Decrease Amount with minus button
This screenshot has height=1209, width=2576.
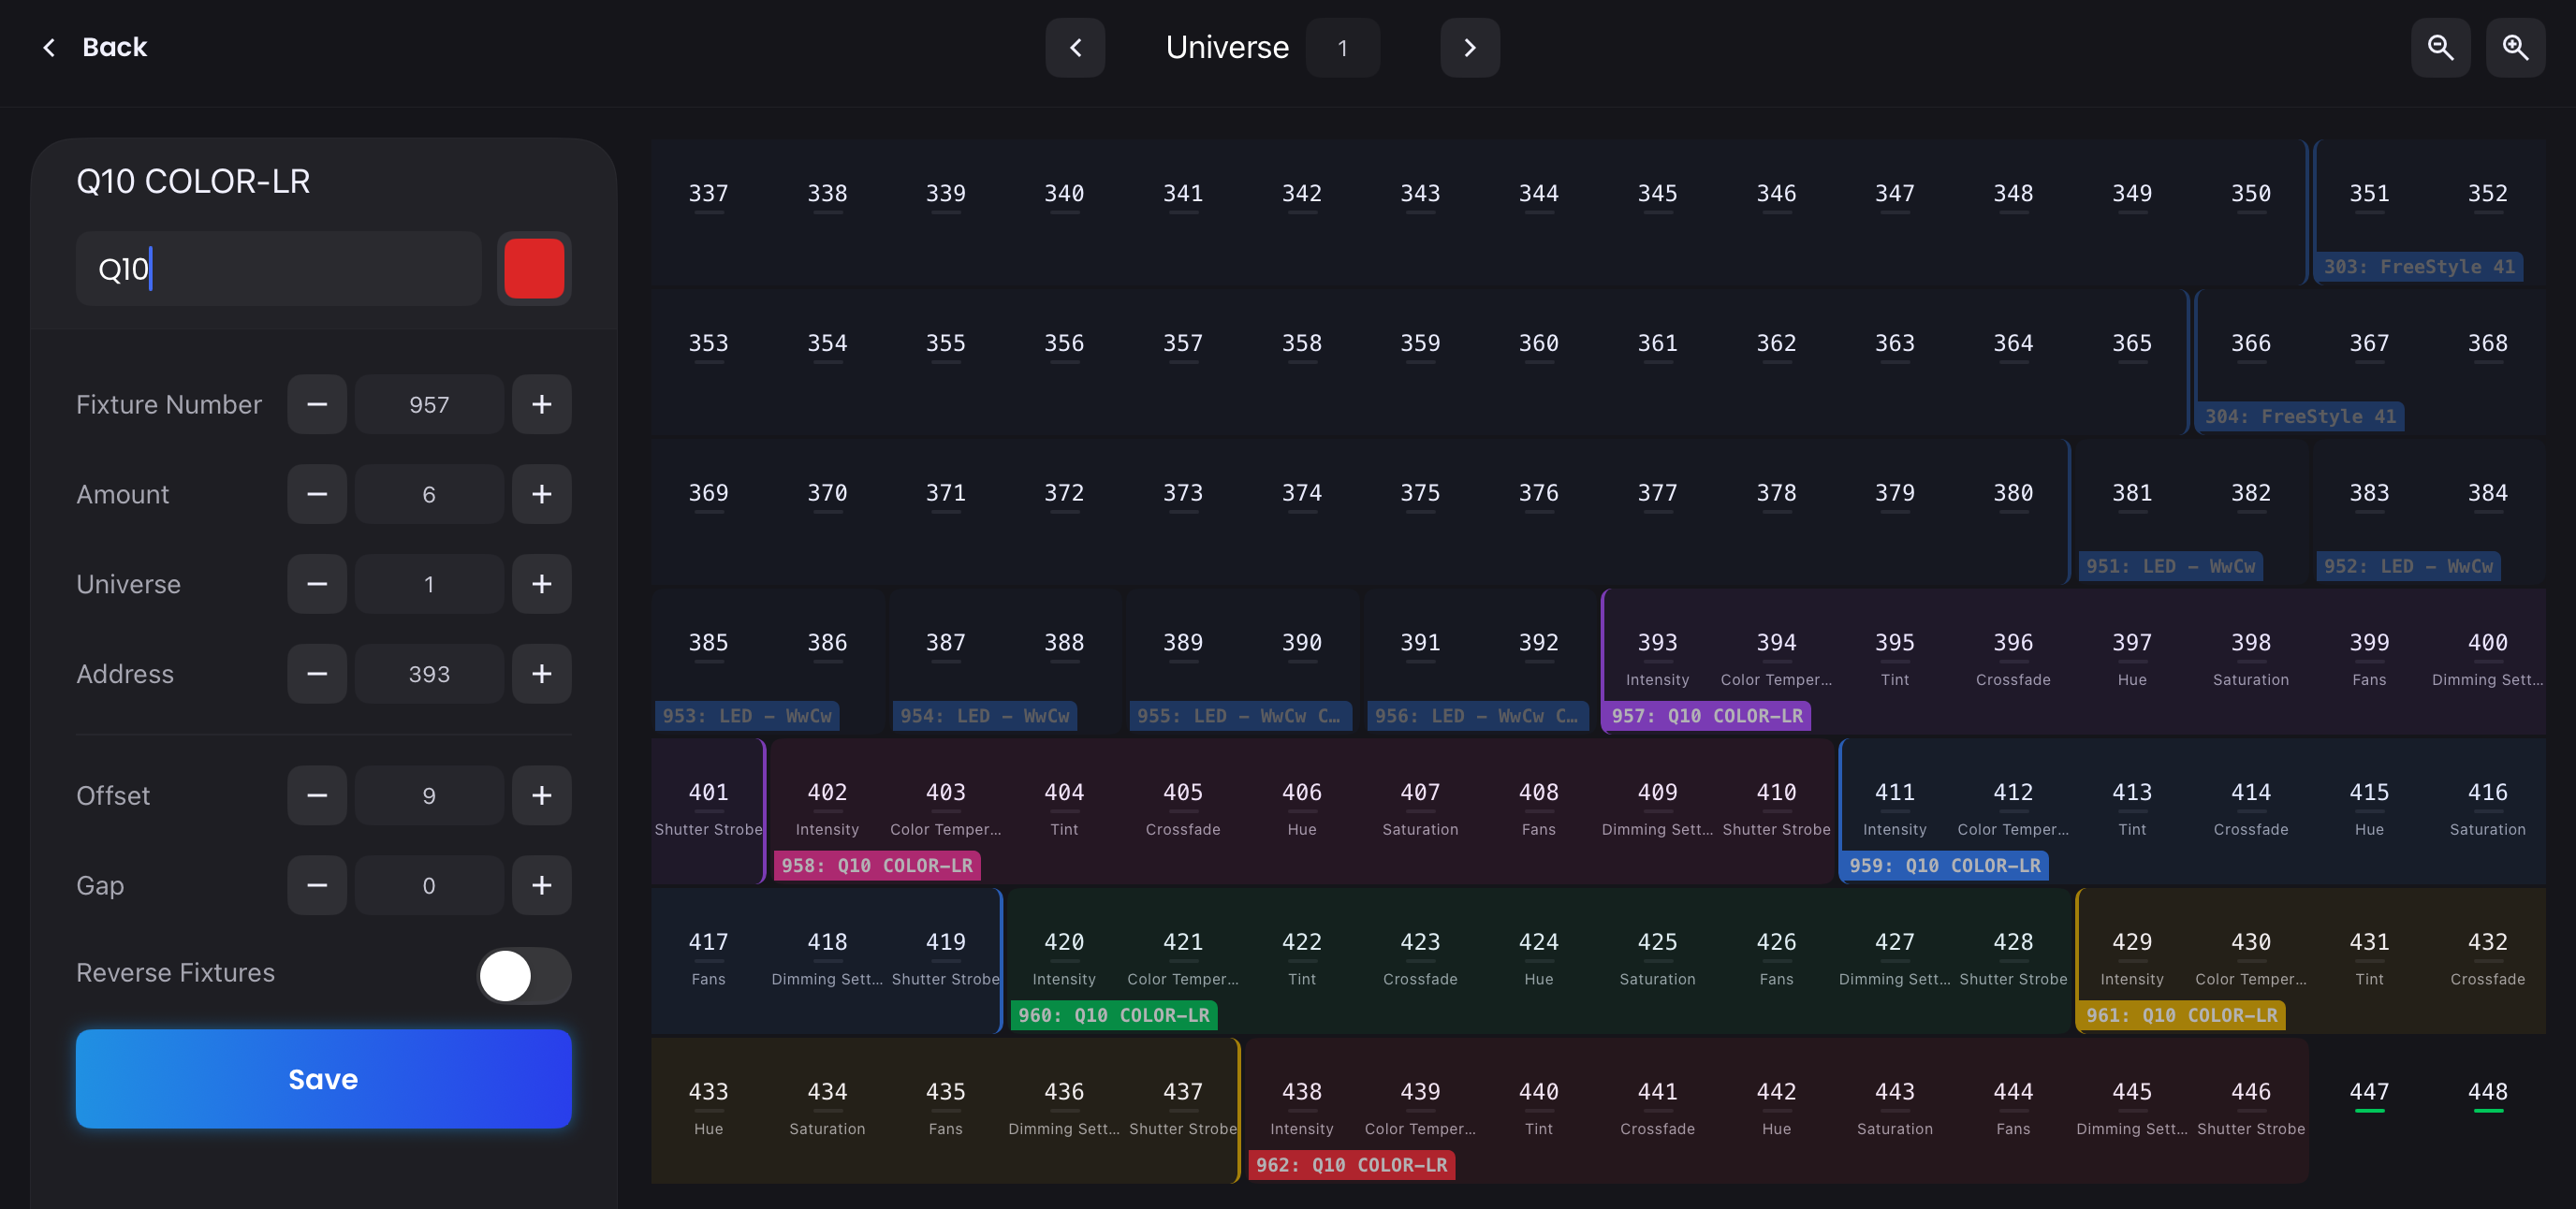(317, 494)
